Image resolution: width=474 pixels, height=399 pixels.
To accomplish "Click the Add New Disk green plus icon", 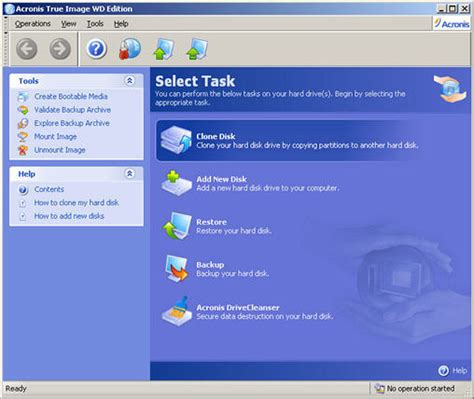I will point(176,183).
